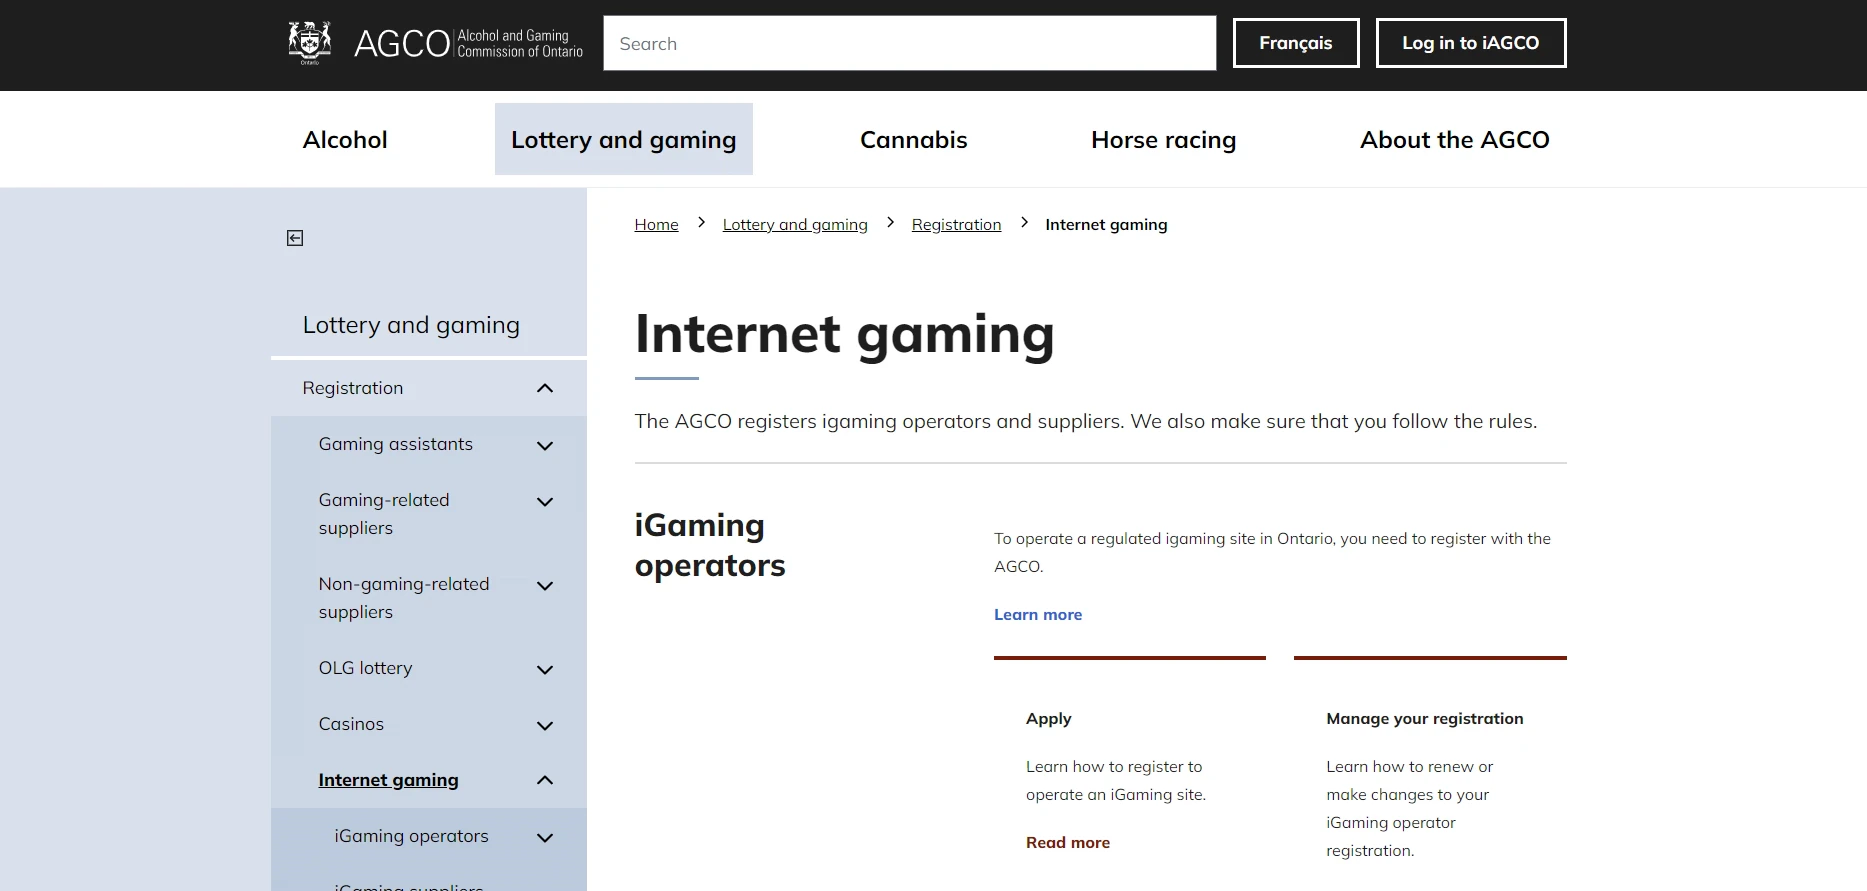Click Read more in the Apply card
Screen dimensions: 1867x891
point(1068,843)
